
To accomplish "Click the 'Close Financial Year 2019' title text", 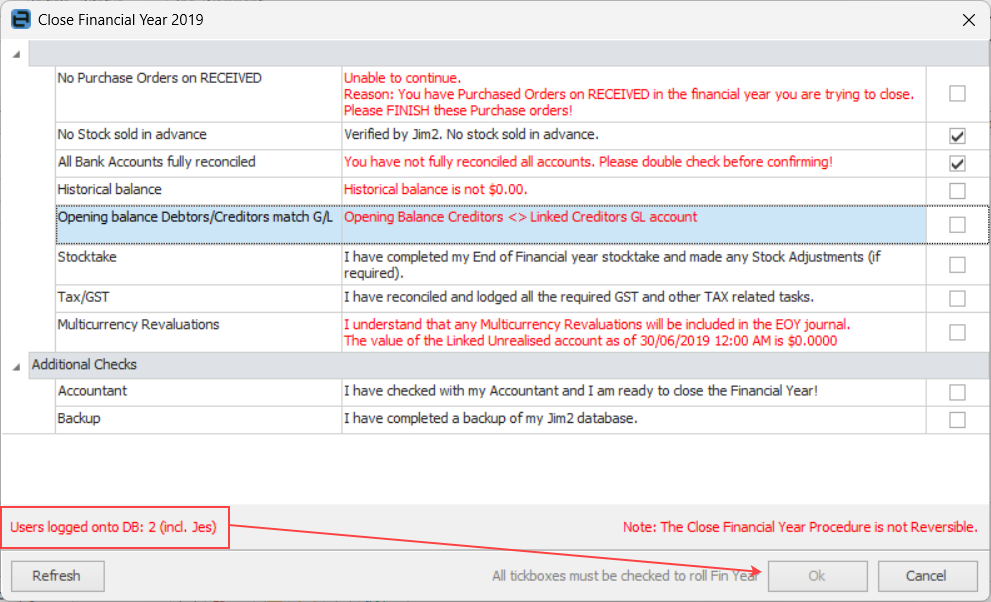I will coord(121,20).
